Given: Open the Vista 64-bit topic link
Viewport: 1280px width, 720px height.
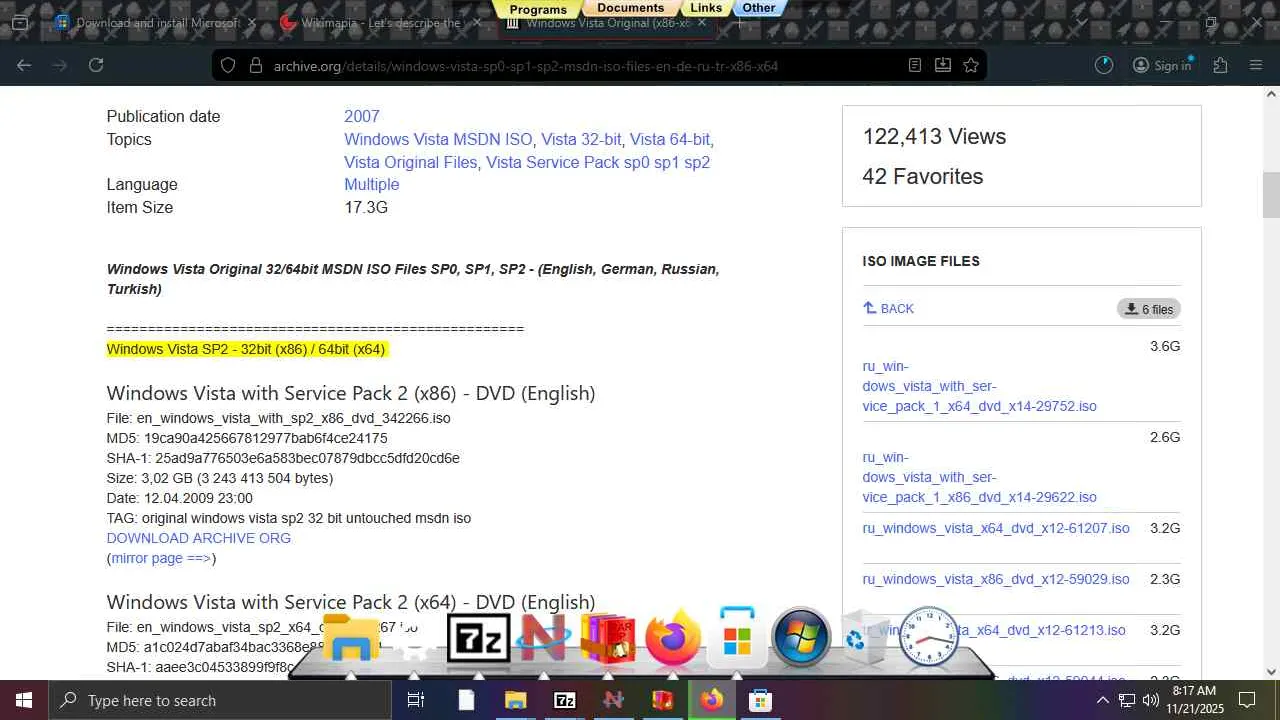Looking at the screenshot, I should click(670, 139).
